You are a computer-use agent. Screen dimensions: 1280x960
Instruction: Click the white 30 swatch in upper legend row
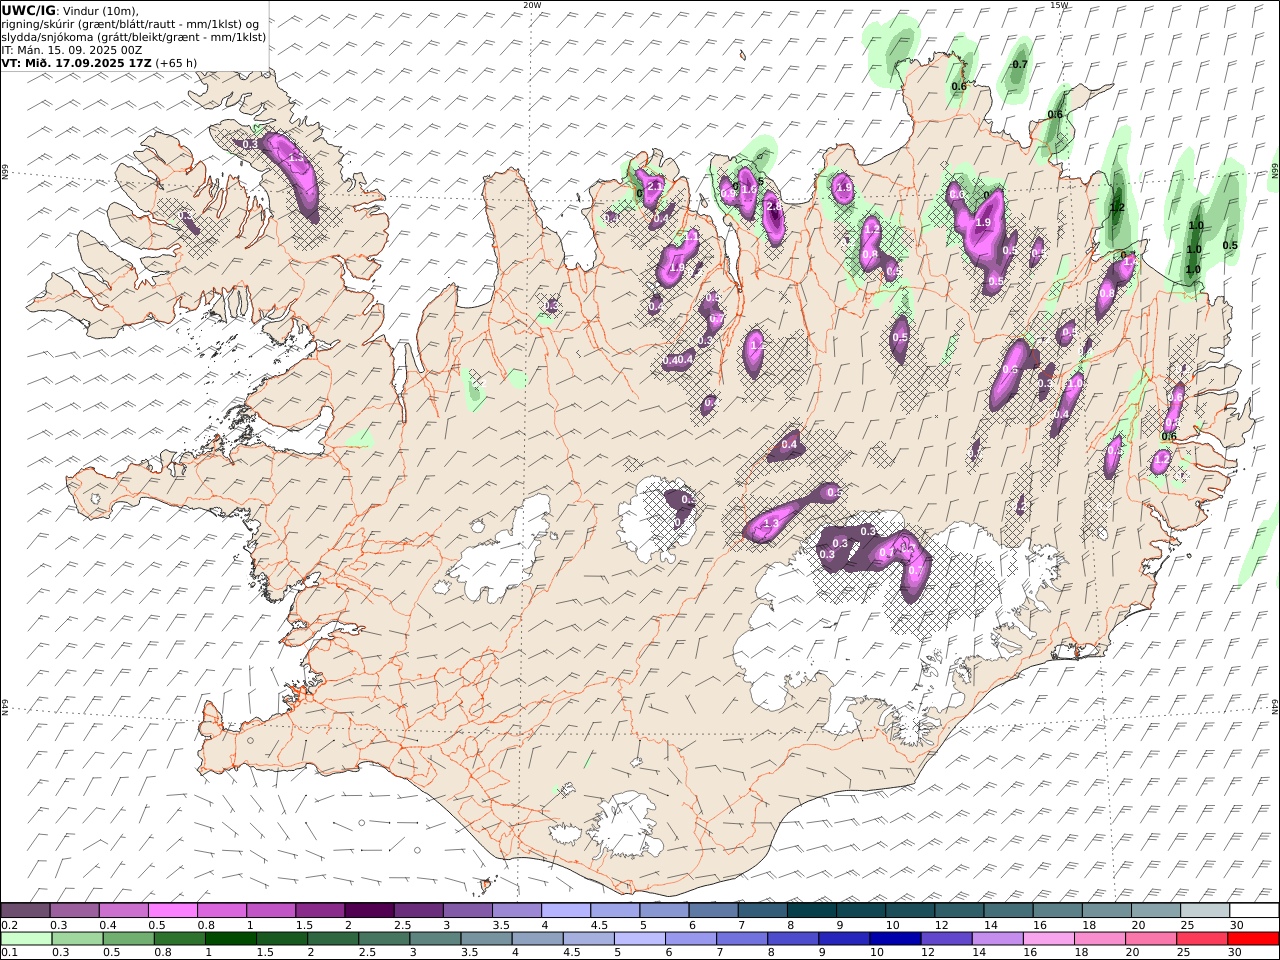pyautogui.click(x=1254, y=910)
